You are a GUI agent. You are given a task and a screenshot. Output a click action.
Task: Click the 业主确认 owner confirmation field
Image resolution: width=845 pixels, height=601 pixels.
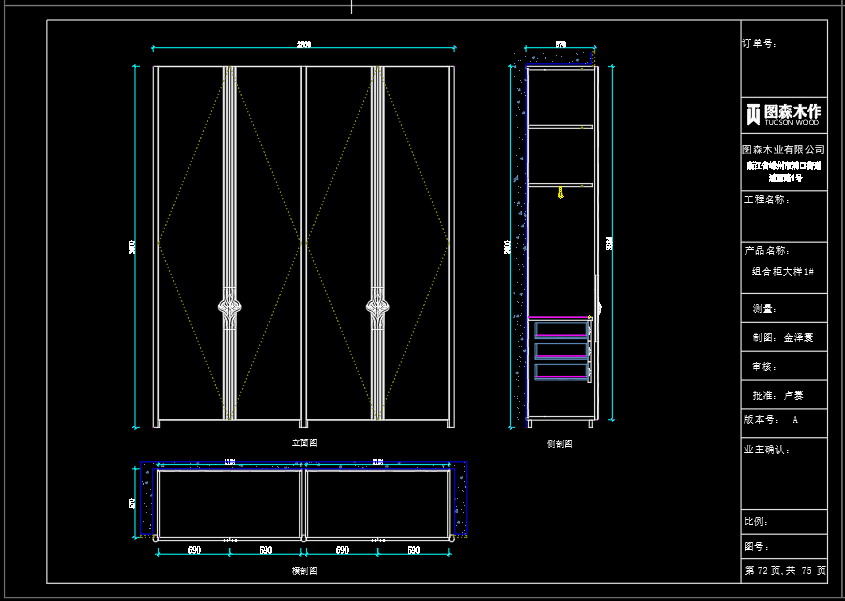tap(766, 450)
